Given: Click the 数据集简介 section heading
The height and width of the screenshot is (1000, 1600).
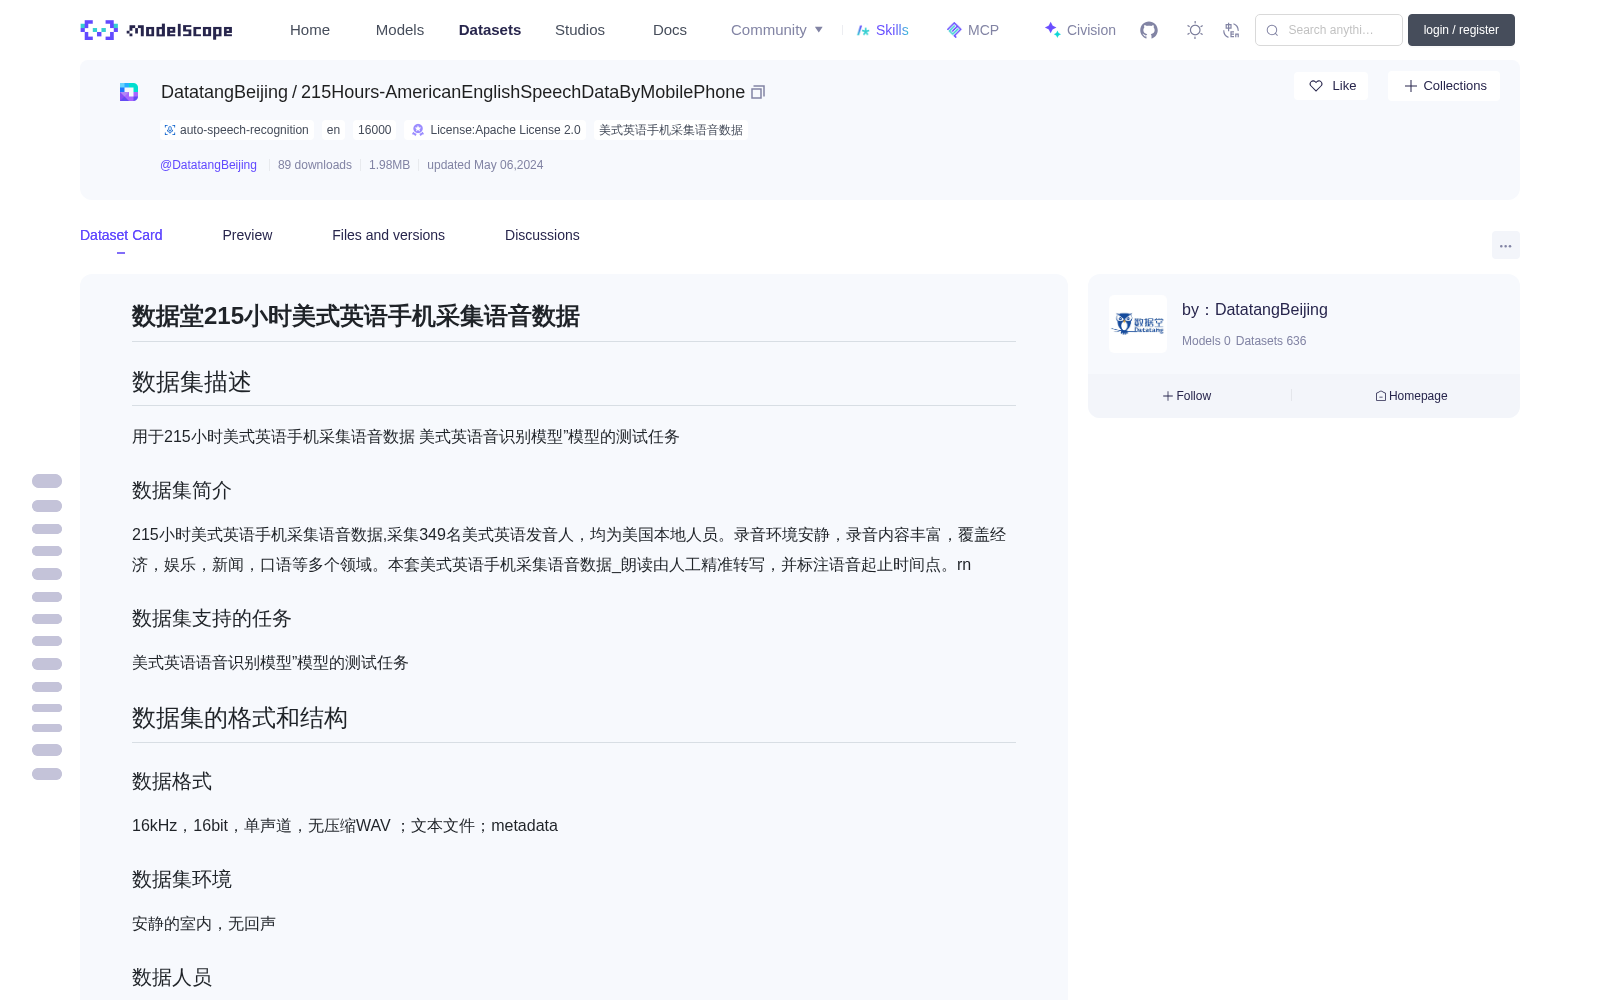Looking at the screenshot, I should coord(182,490).
